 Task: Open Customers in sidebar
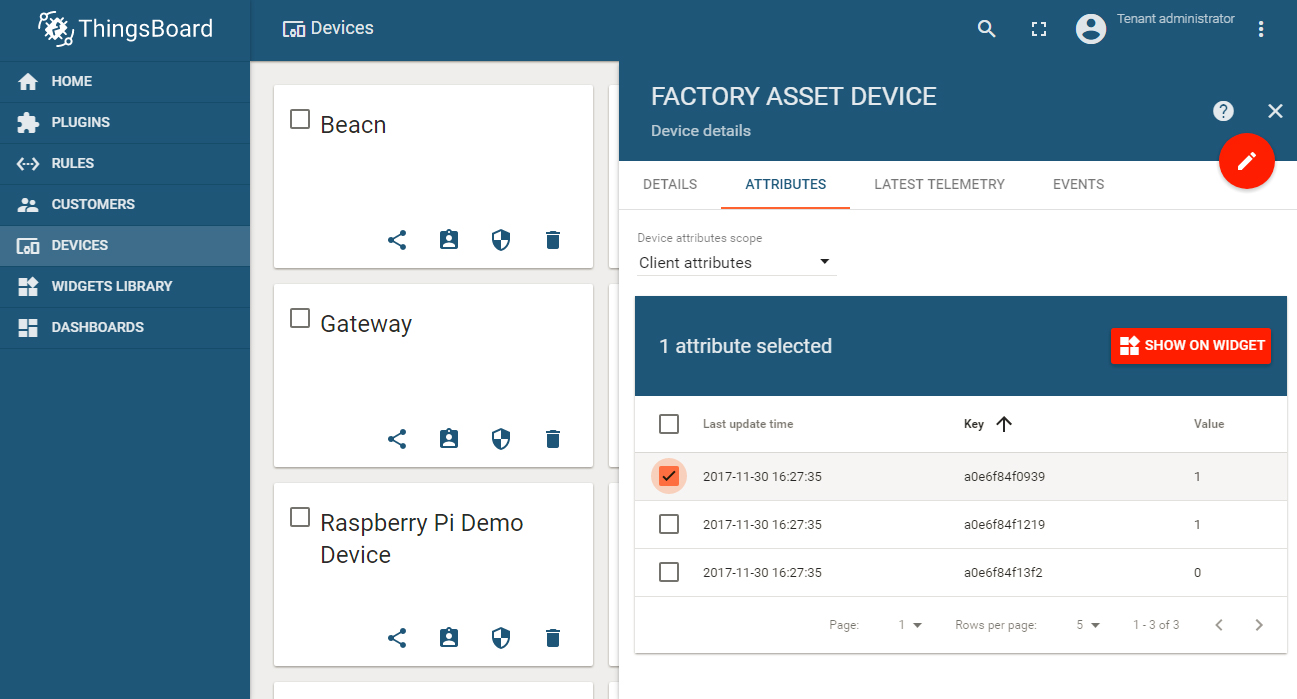[x=125, y=204]
